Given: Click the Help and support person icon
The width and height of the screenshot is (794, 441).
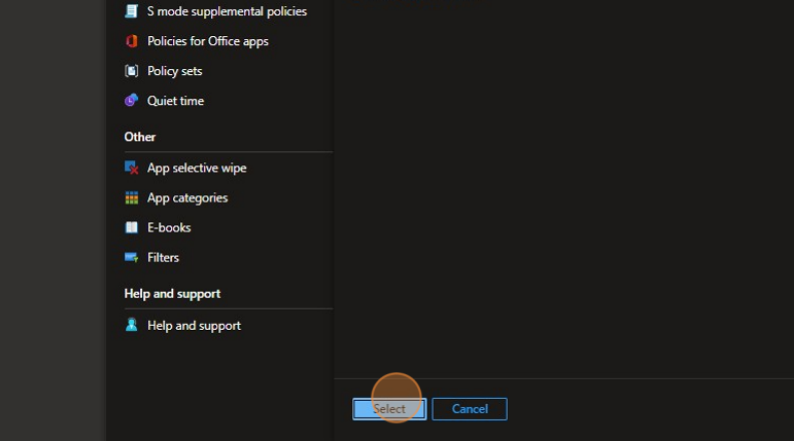Looking at the screenshot, I should [x=131, y=325].
